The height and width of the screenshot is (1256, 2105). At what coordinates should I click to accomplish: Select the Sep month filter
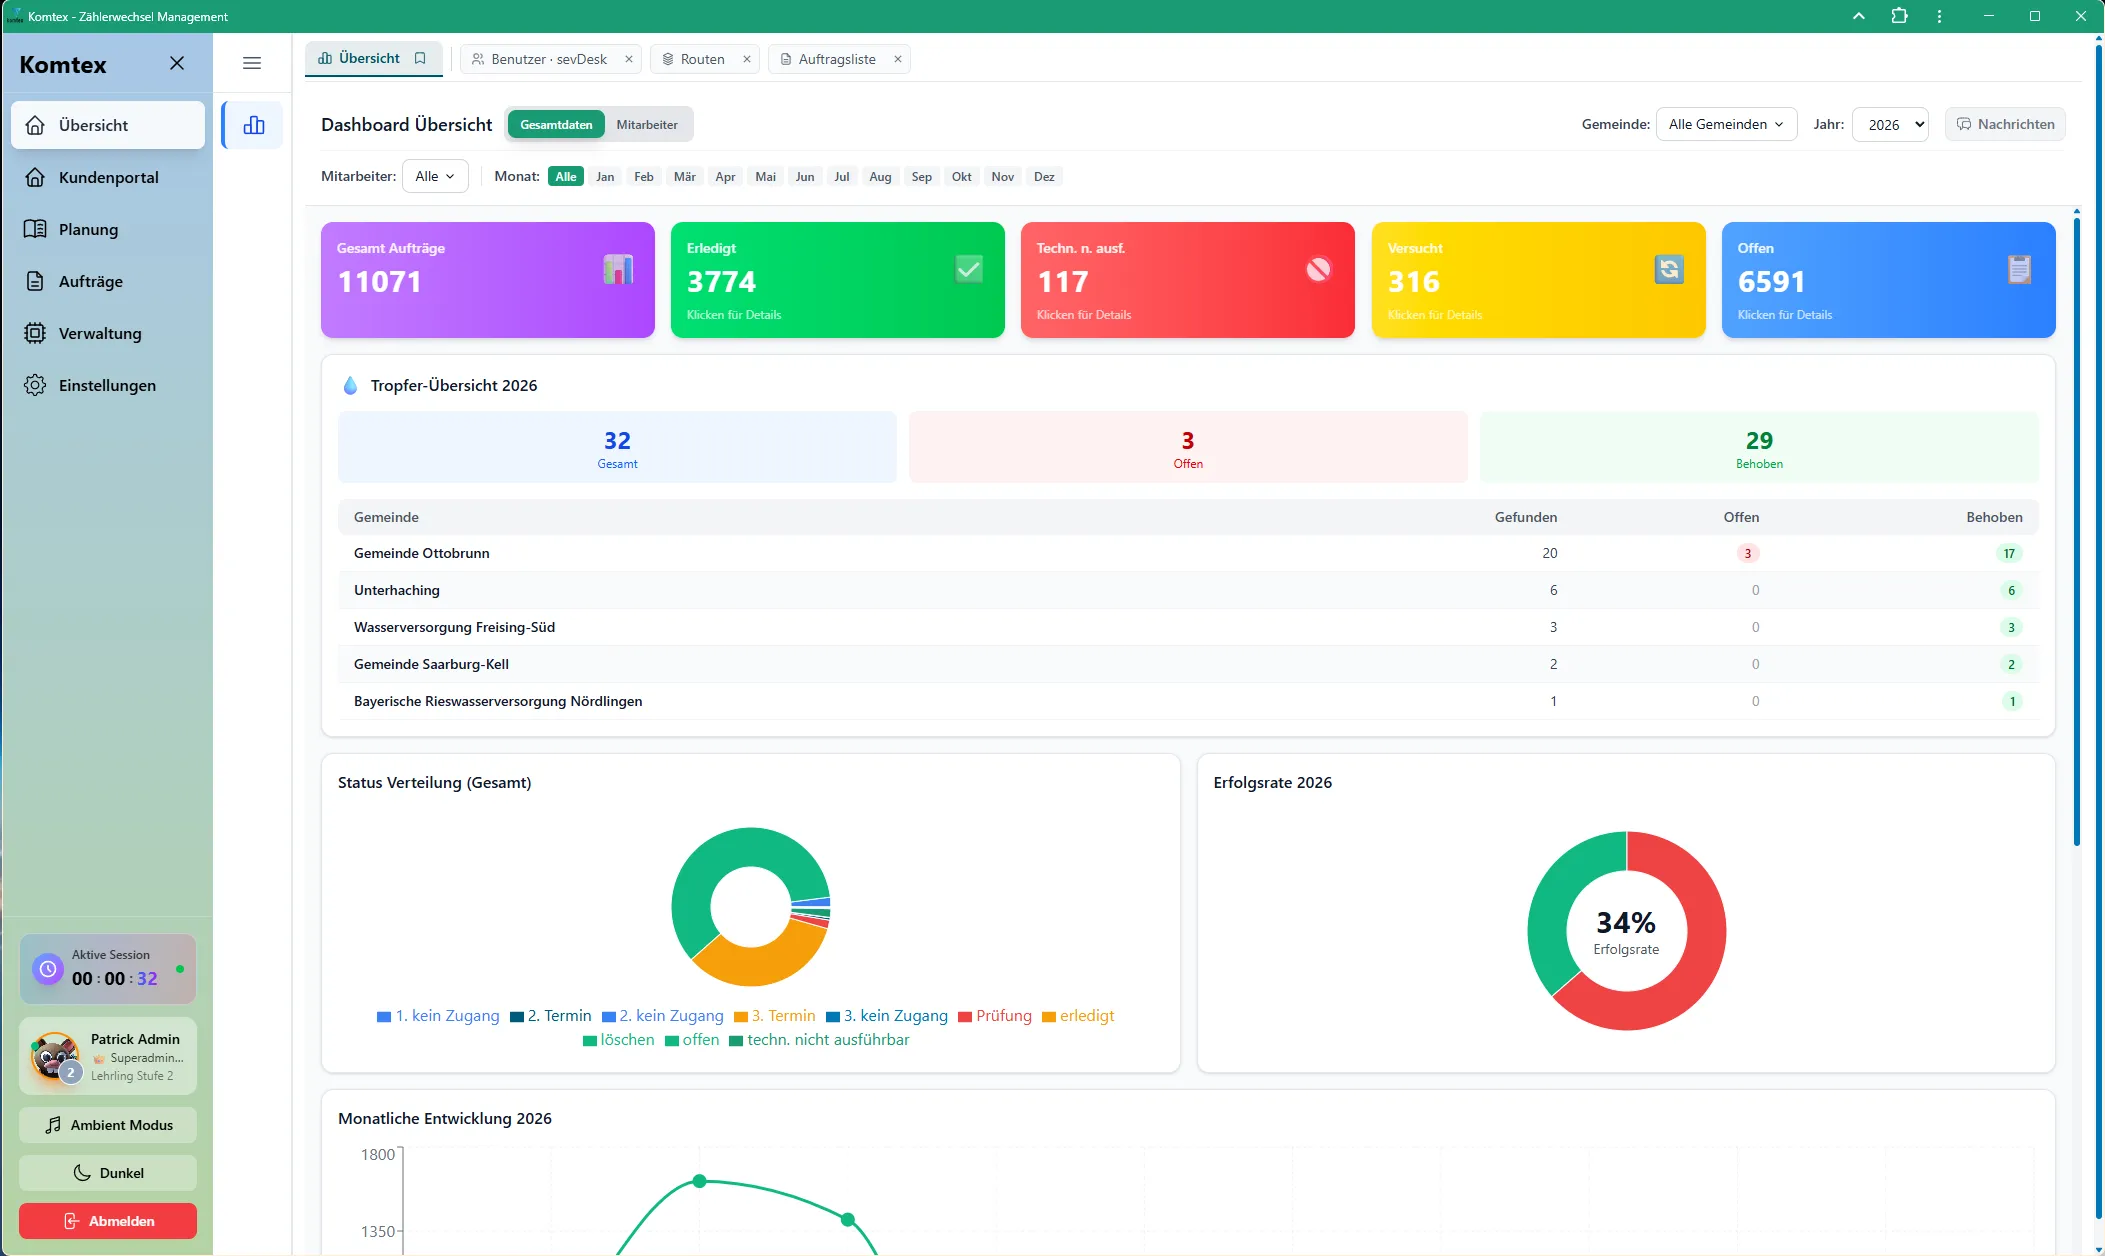921,176
